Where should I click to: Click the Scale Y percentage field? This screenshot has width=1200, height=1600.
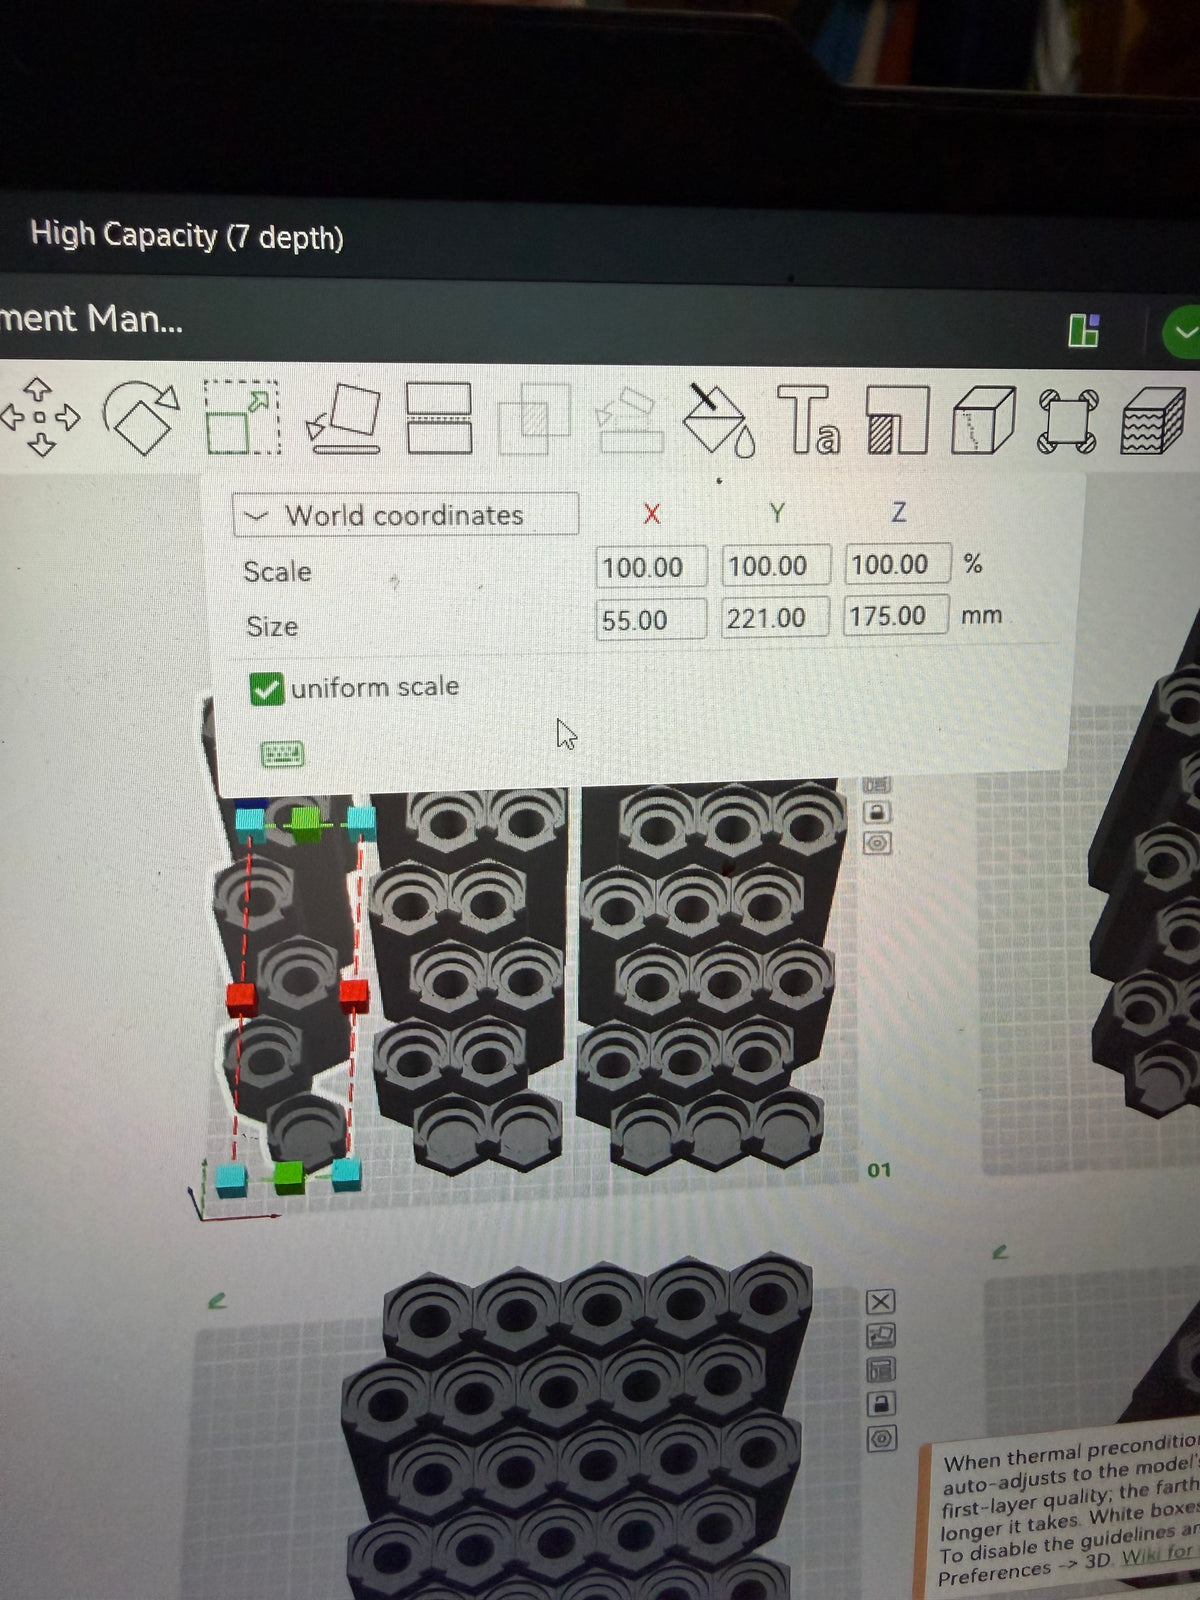776,565
